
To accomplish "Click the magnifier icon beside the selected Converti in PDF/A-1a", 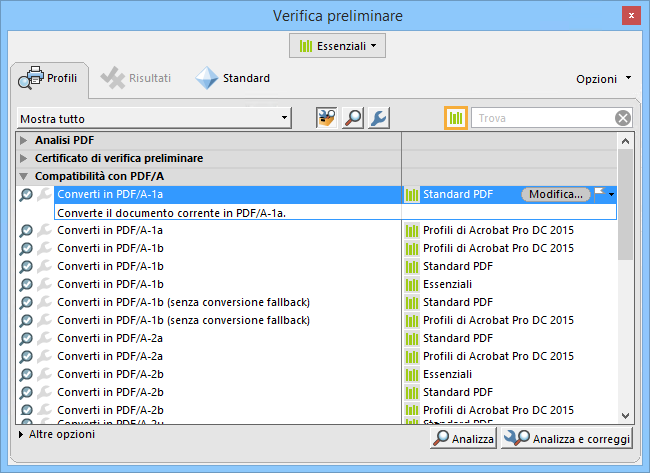I will (27, 194).
